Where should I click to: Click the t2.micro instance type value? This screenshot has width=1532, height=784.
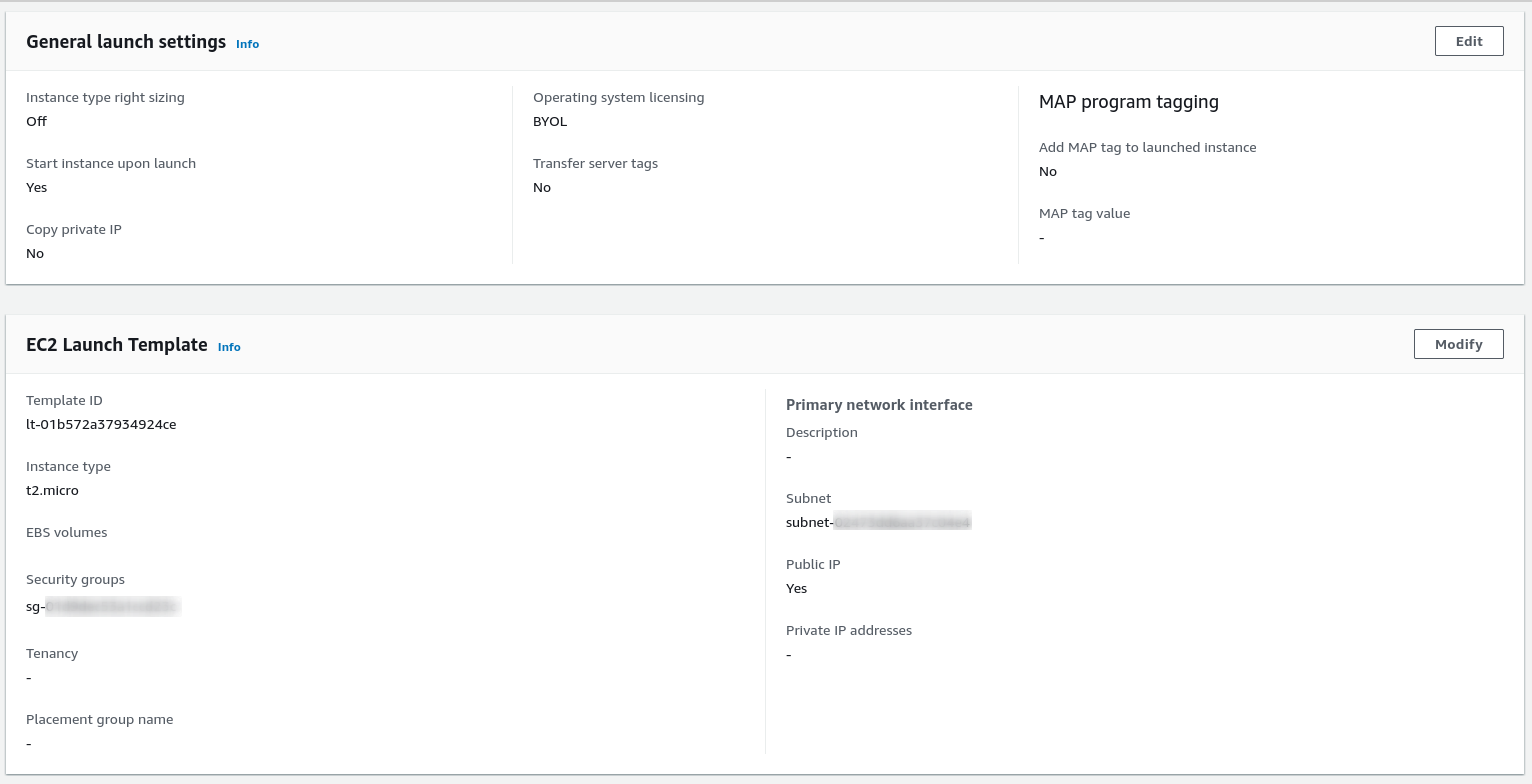click(52, 490)
